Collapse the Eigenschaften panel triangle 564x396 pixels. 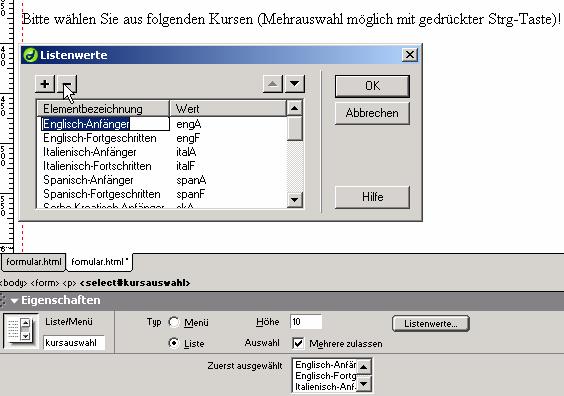[14, 300]
